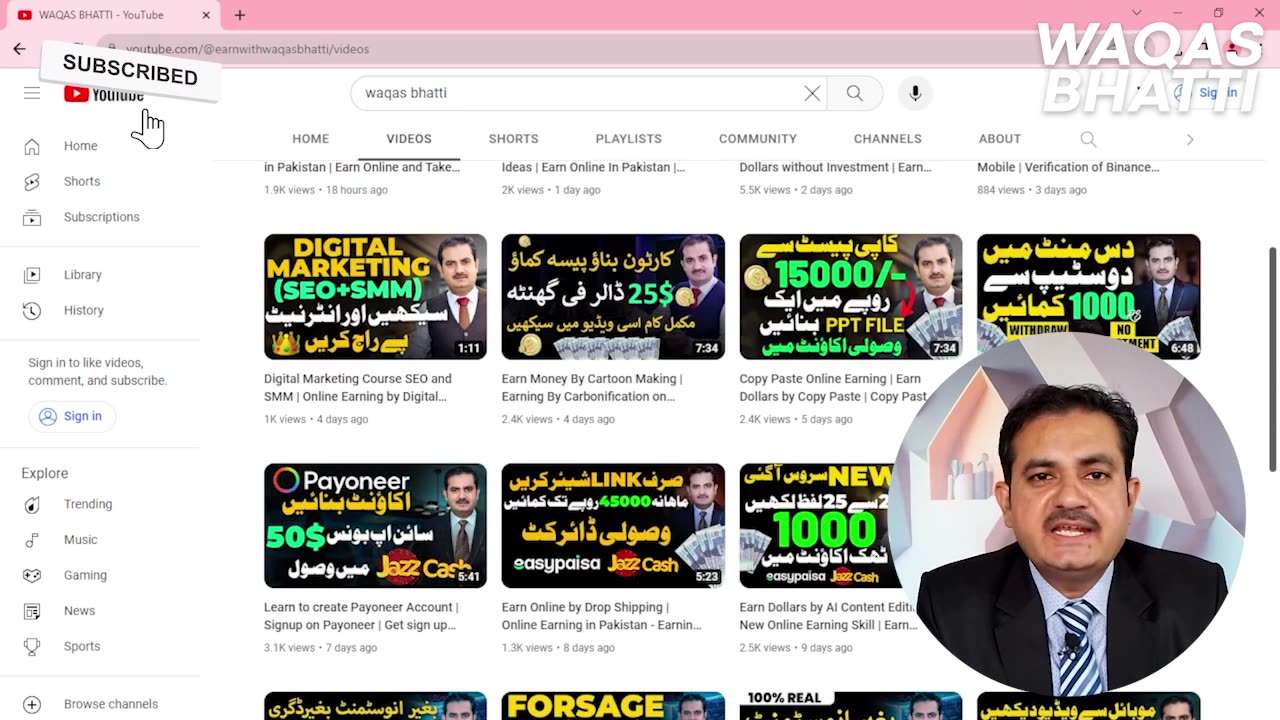Click the Home icon in sidebar
This screenshot has height=720, width=1280.
coord(32,146)
